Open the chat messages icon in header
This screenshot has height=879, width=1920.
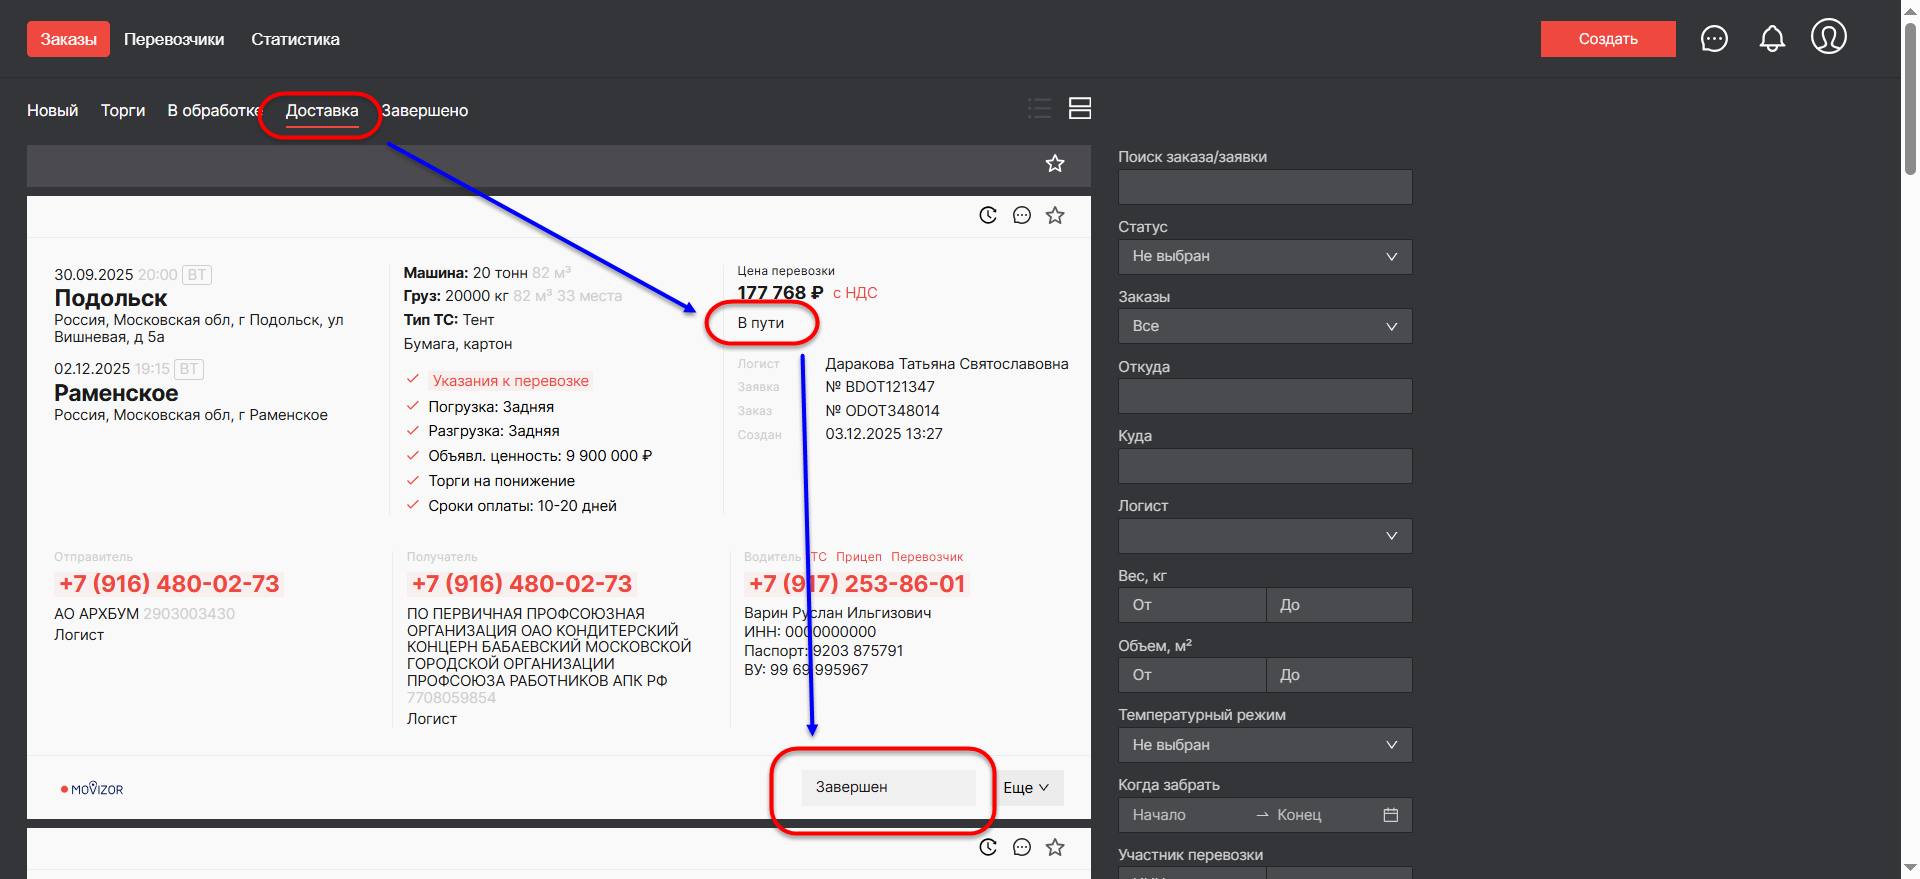pyautogui.click(x=1714, y=39)
